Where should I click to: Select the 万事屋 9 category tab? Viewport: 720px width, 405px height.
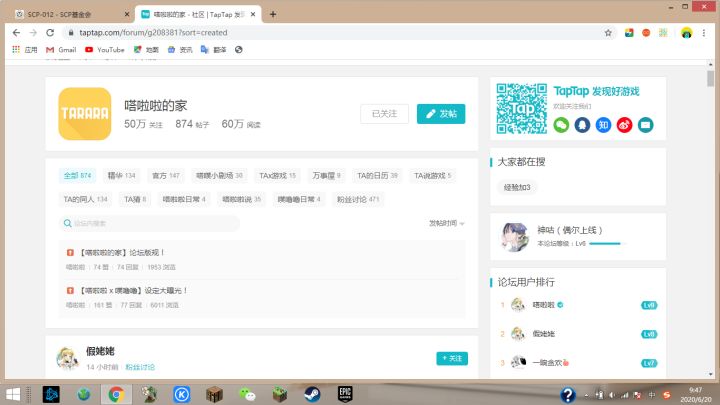326,175
